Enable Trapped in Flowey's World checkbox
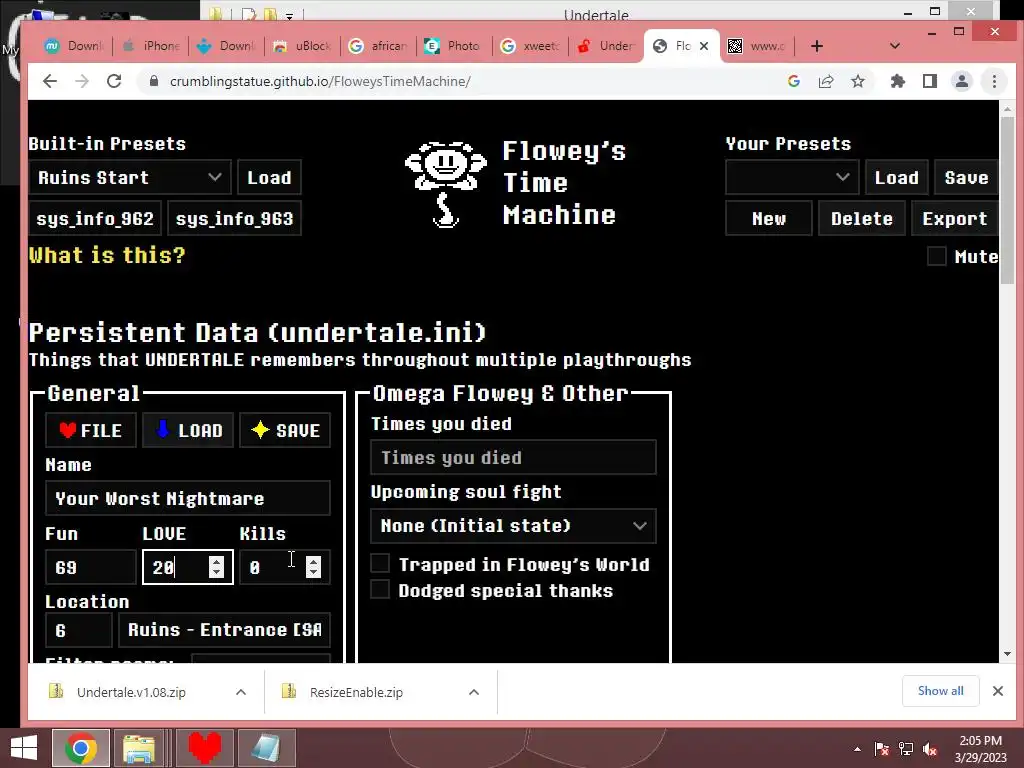The height and width of the screenshot is (768, 1024). point(380,563)
